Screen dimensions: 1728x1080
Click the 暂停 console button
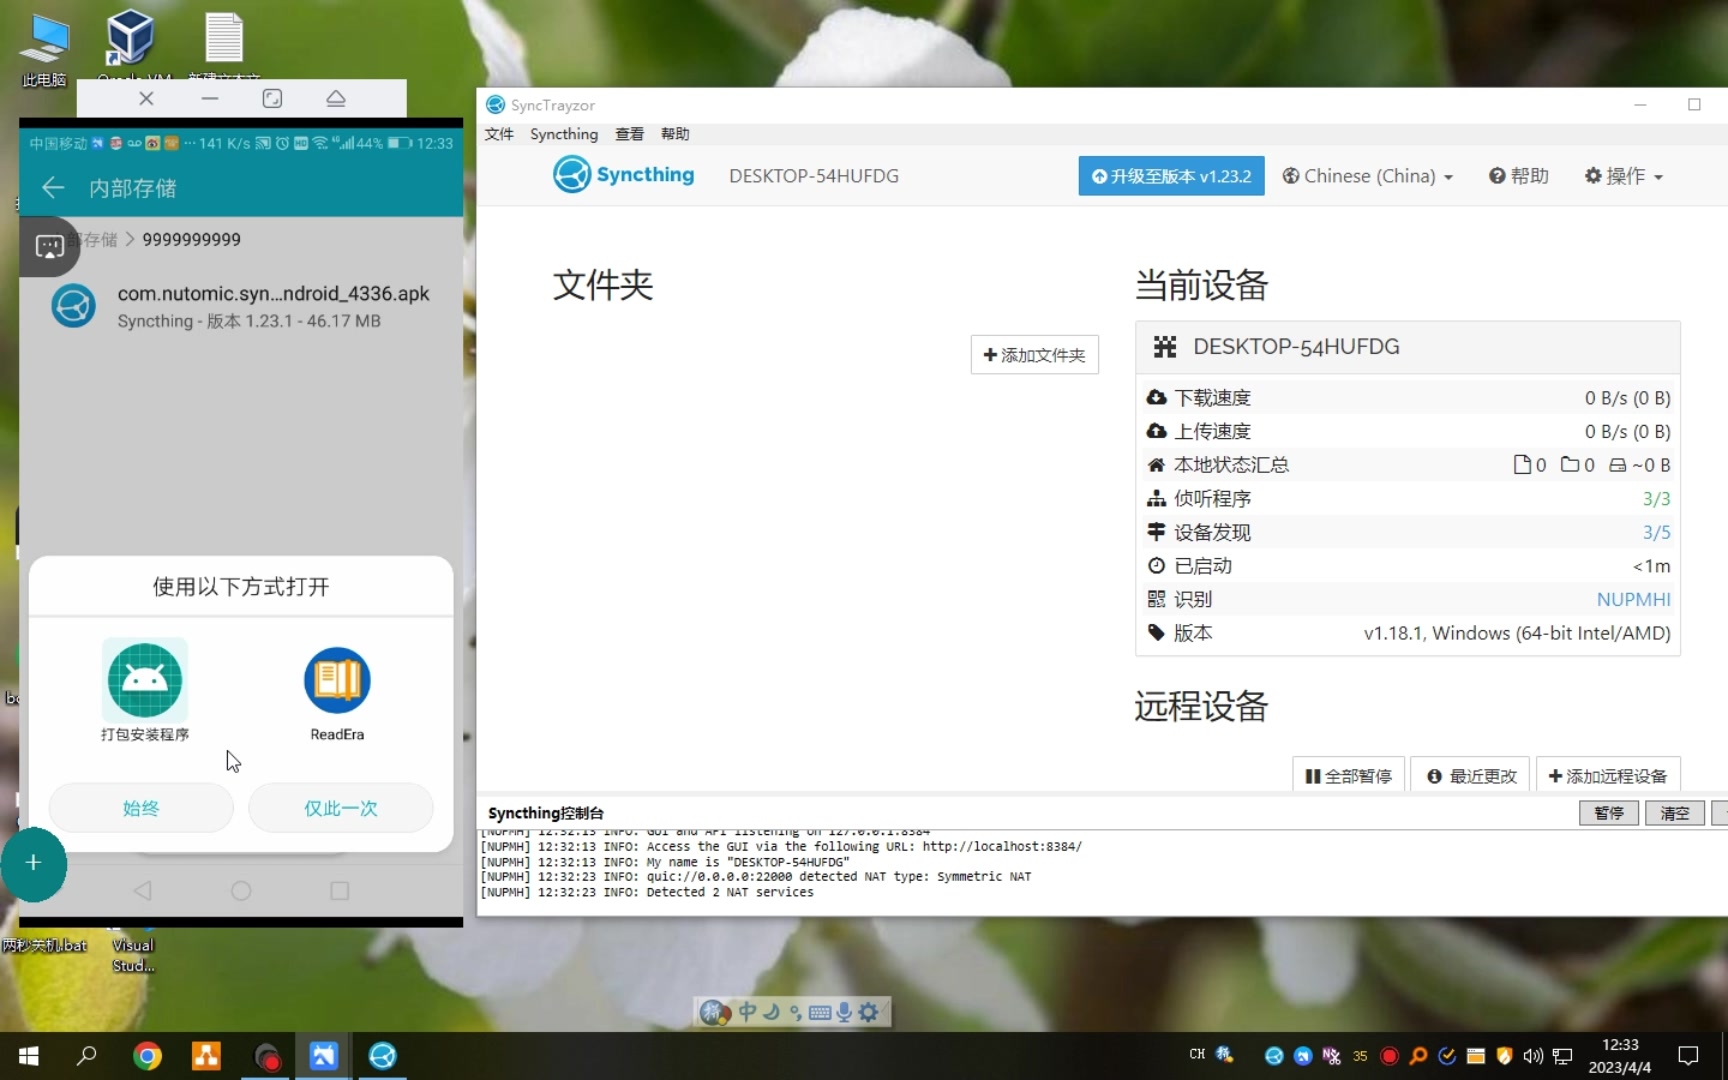[x=1608, y=813]
